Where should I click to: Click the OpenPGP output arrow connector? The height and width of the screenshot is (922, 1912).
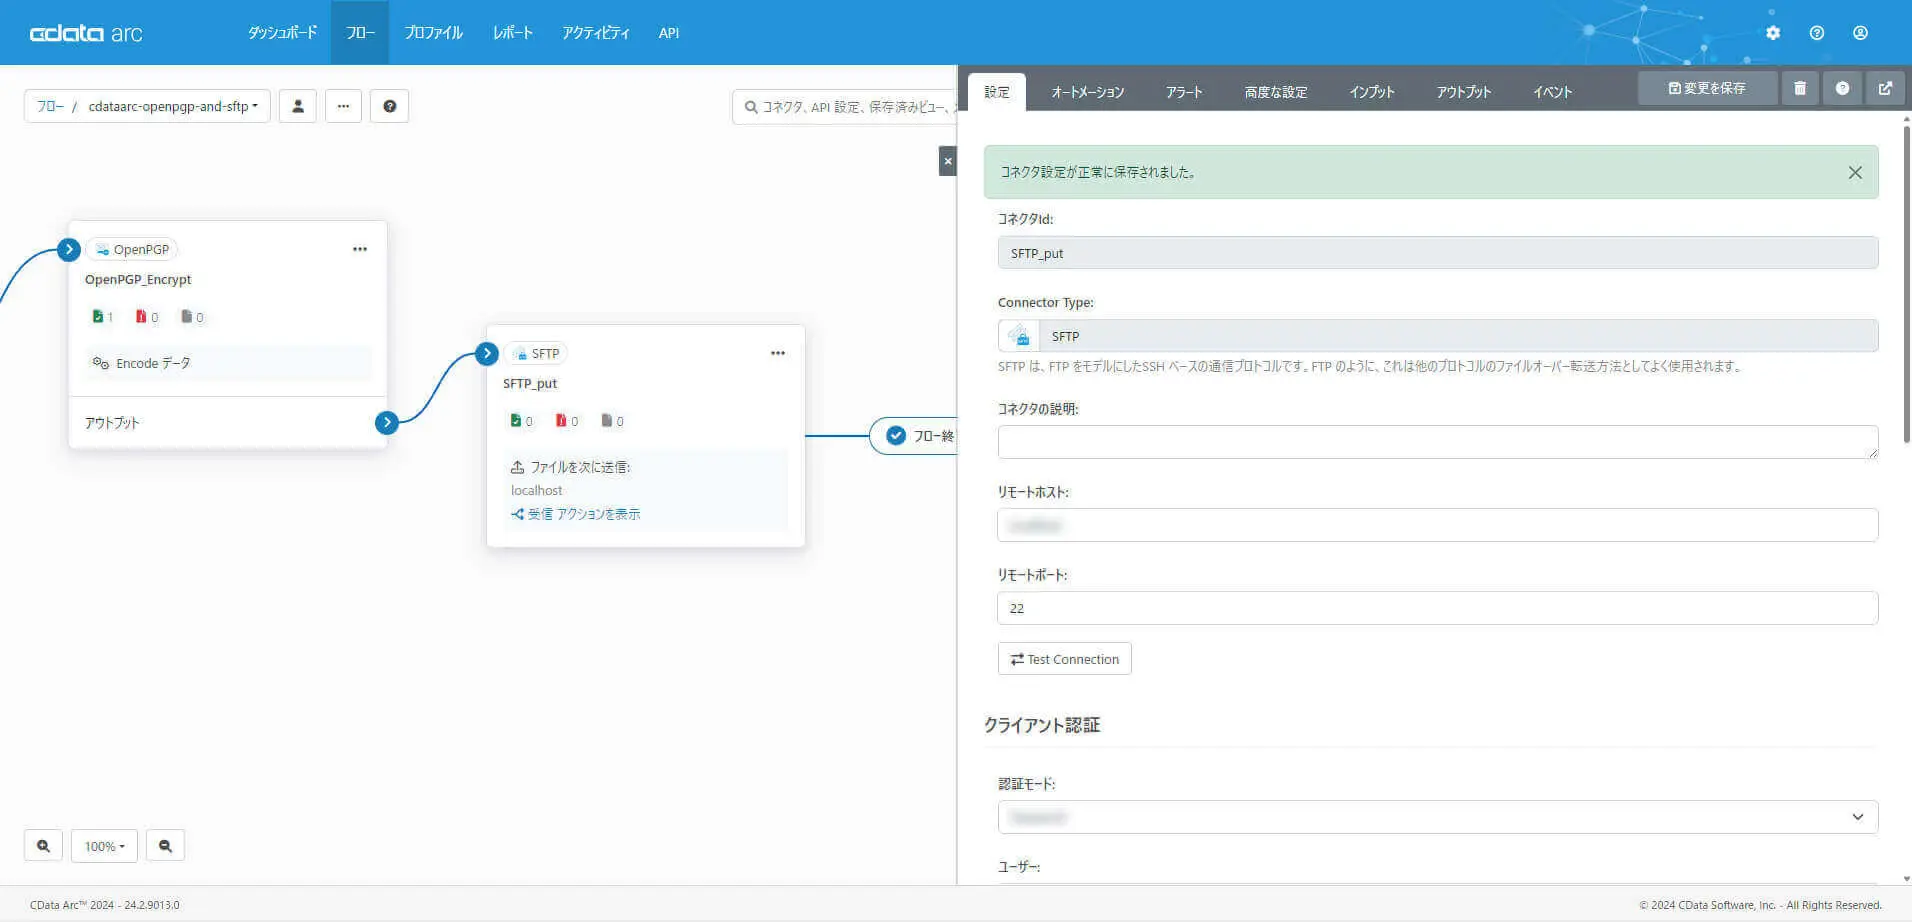[387, 422]
